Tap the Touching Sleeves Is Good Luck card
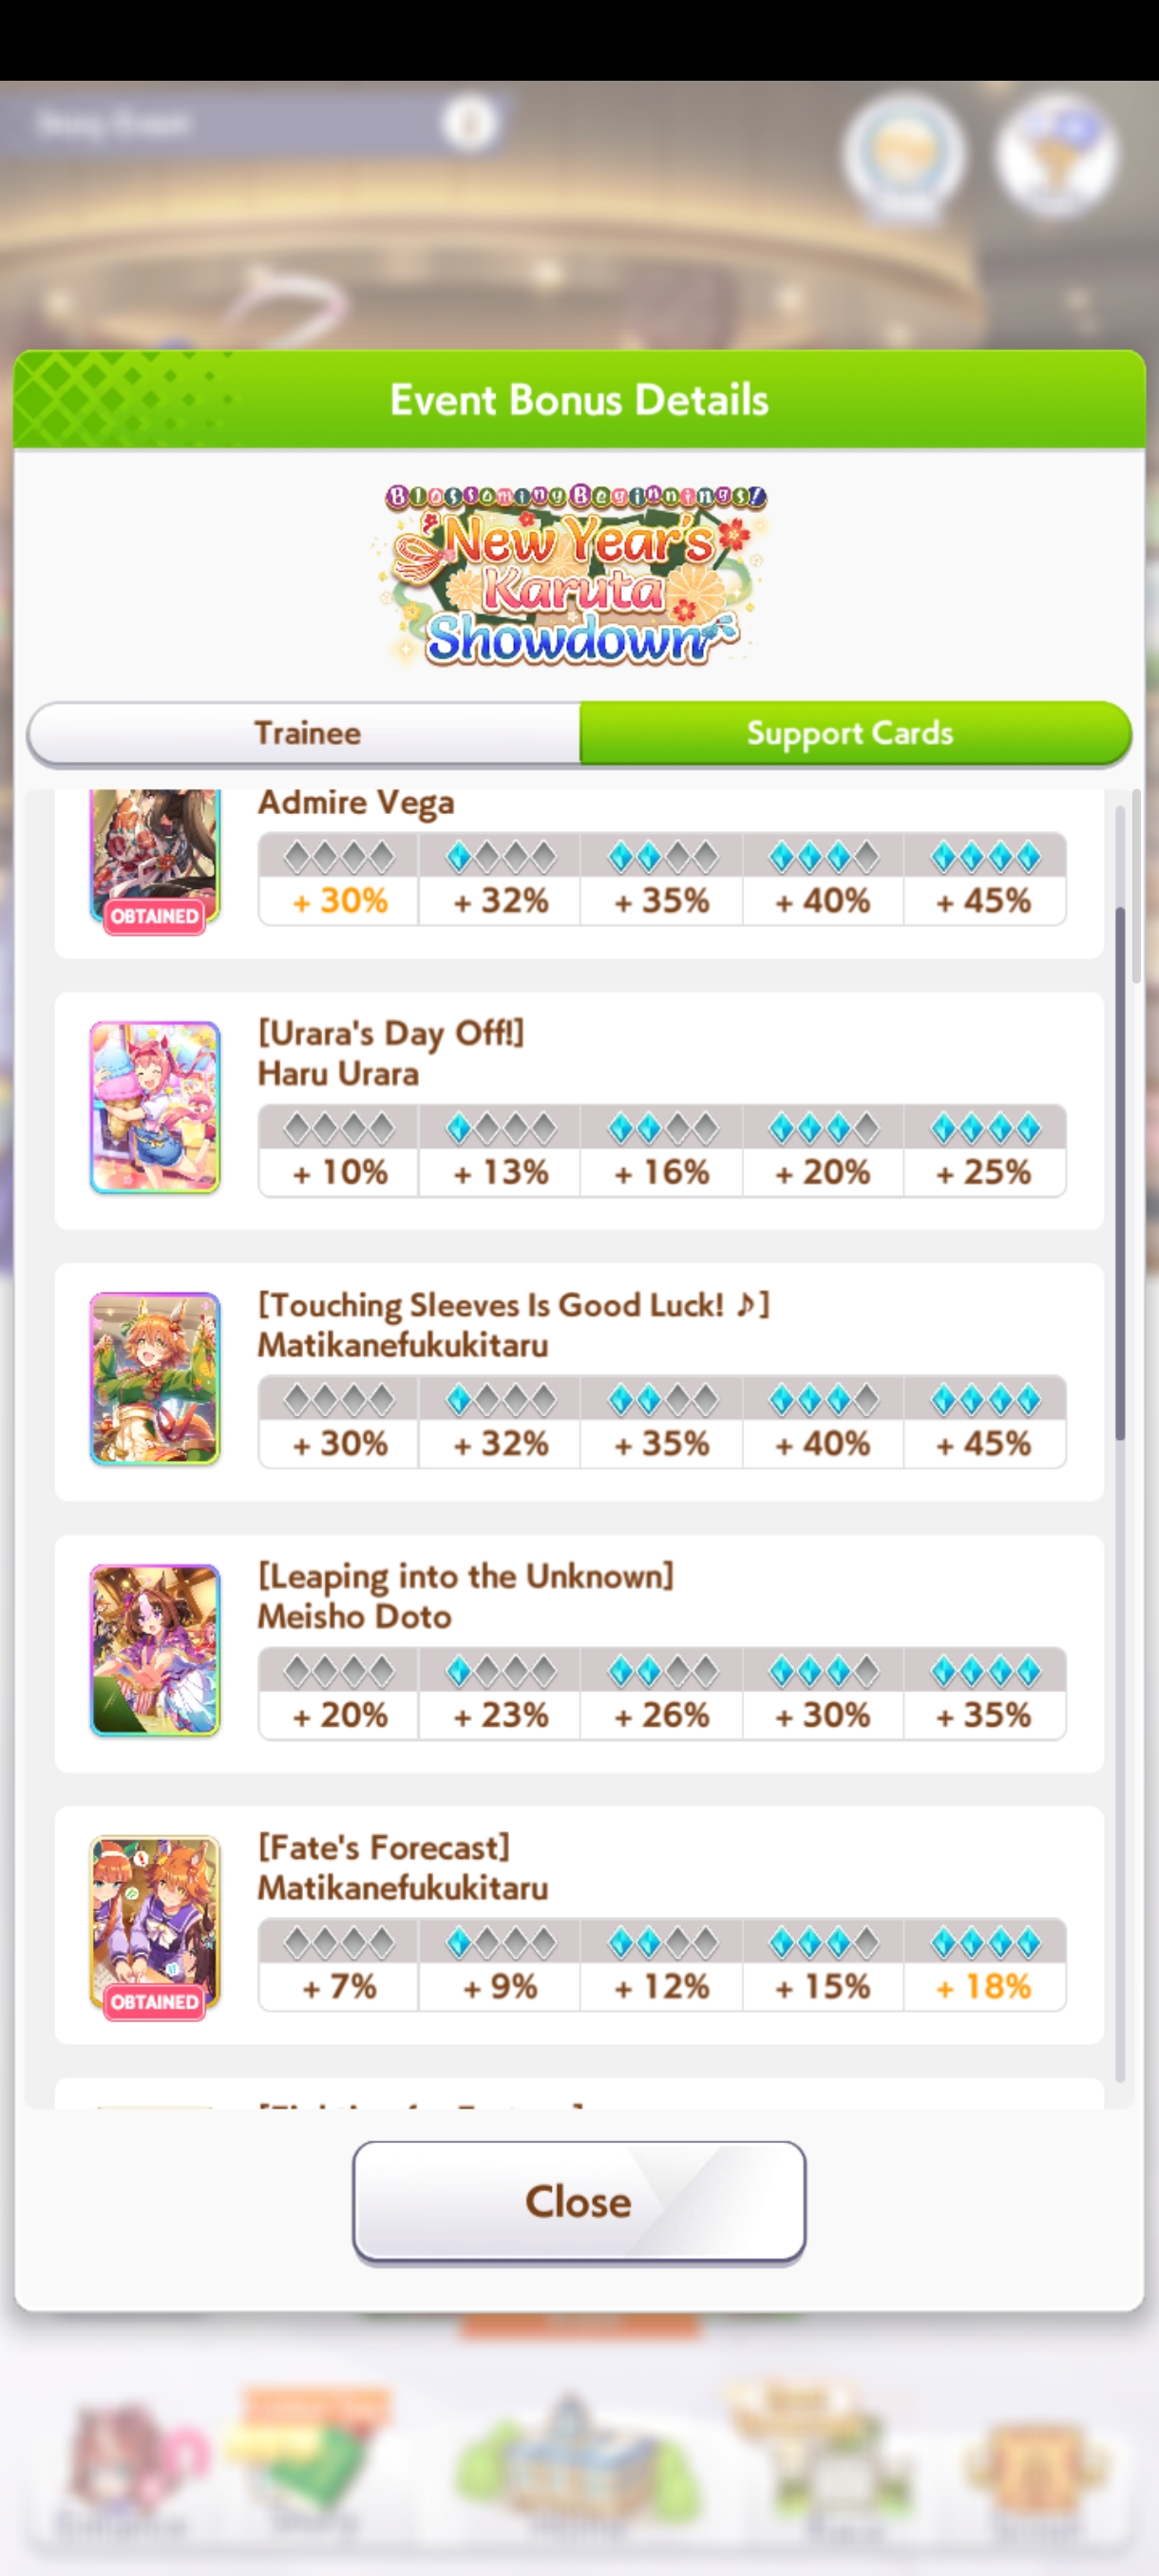 [155, 1378]
